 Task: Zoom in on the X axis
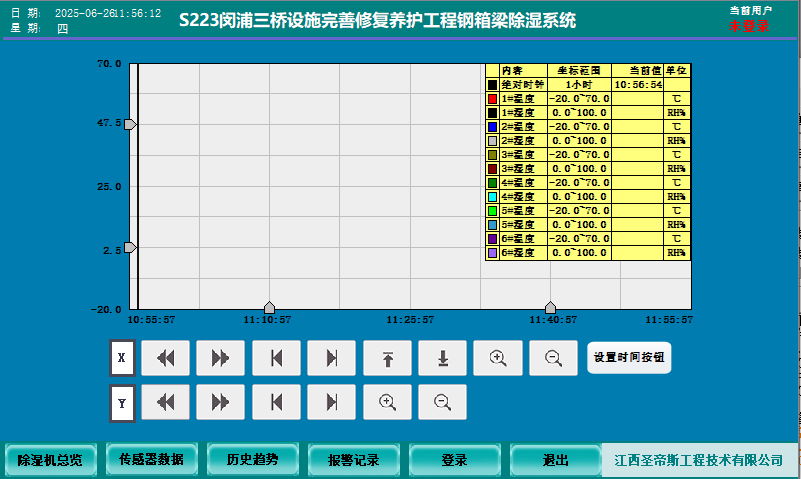coord(498,358)
